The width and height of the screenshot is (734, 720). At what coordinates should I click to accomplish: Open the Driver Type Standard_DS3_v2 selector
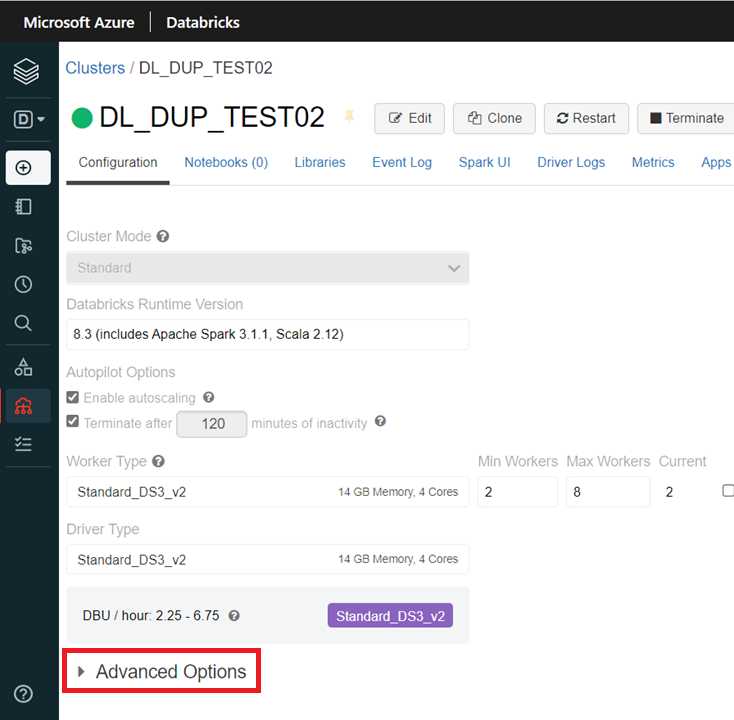(268, 559)
